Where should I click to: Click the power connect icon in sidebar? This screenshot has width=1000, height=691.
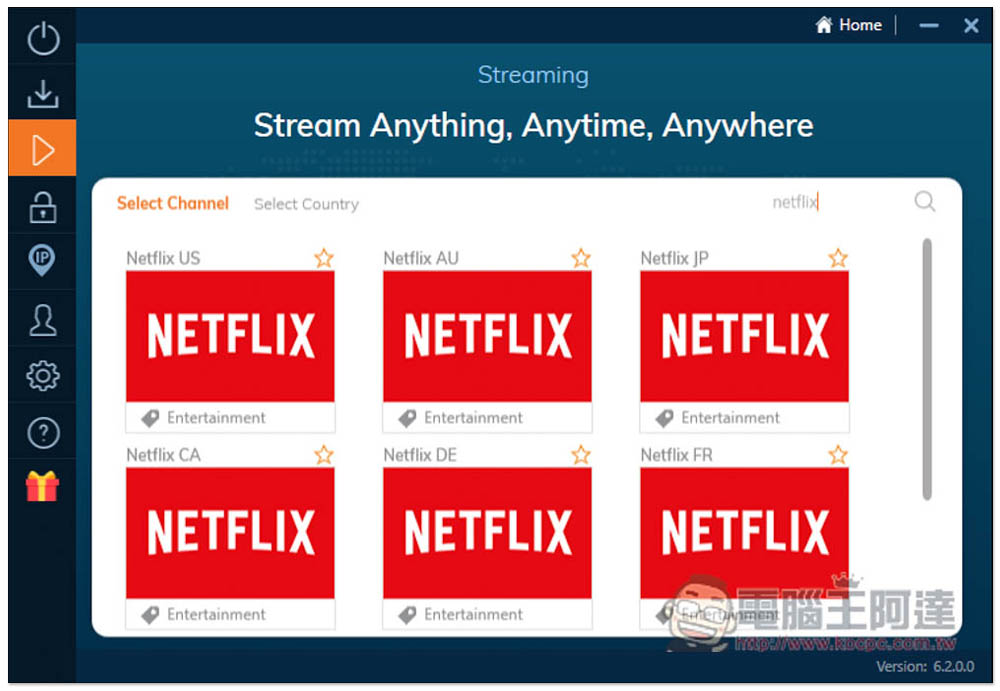pyautogui.click(x=43, y=38)
